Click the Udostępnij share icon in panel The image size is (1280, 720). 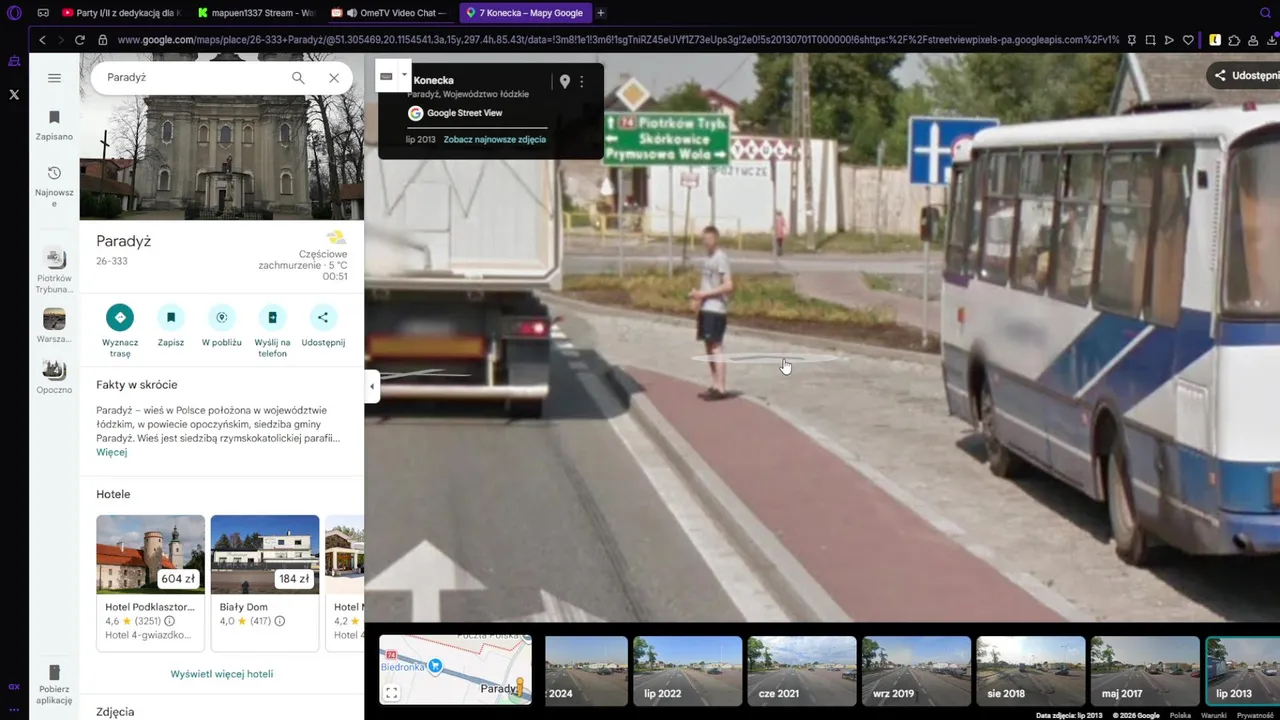click(x=323, y=317)
